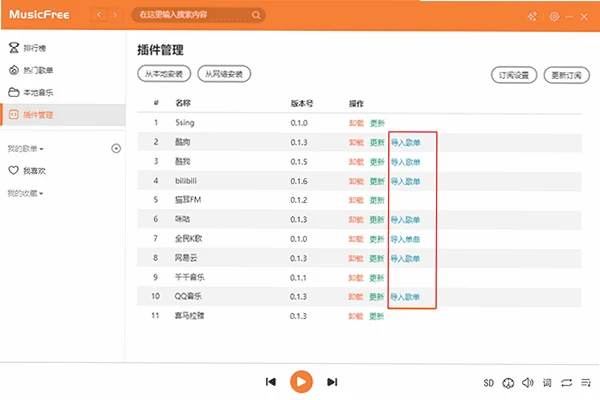Viewport: 600px width, 400px height.
Task: Toggle the volume speaker icon
Action: point(528,382)
